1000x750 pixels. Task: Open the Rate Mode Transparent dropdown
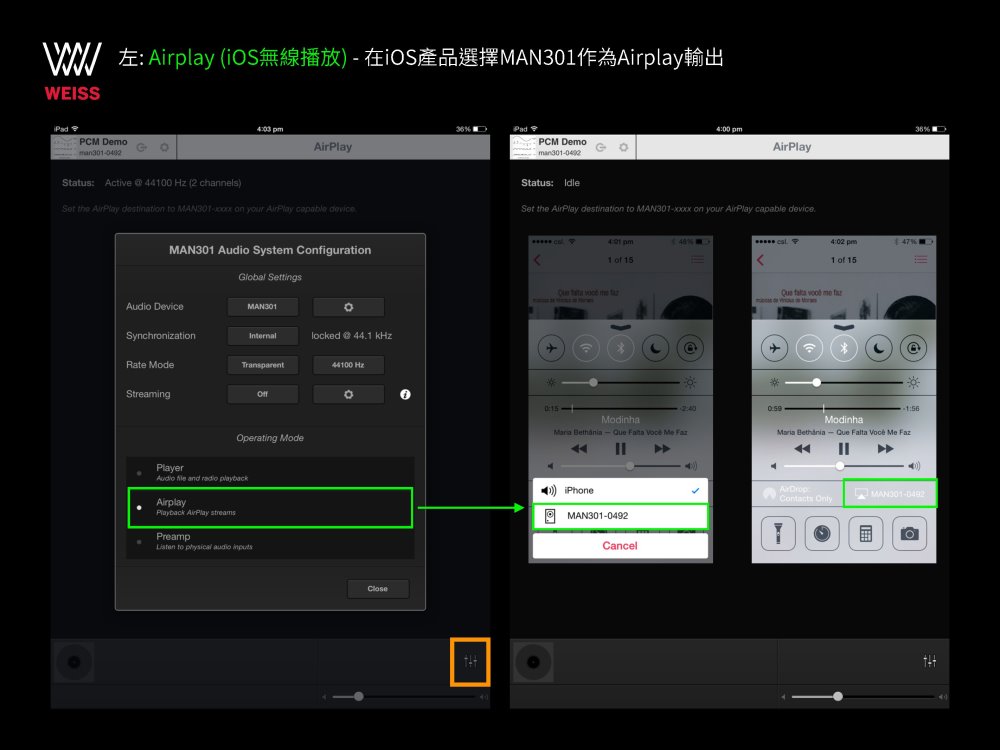263,365
